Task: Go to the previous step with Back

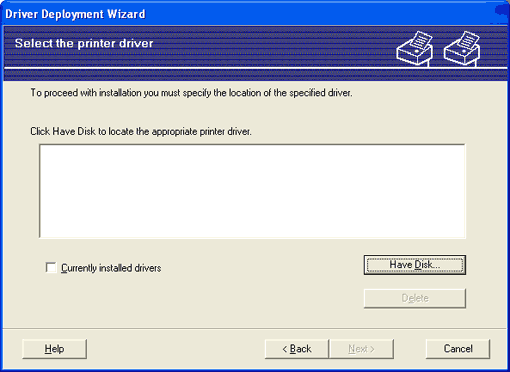Action: pos(297,349)
